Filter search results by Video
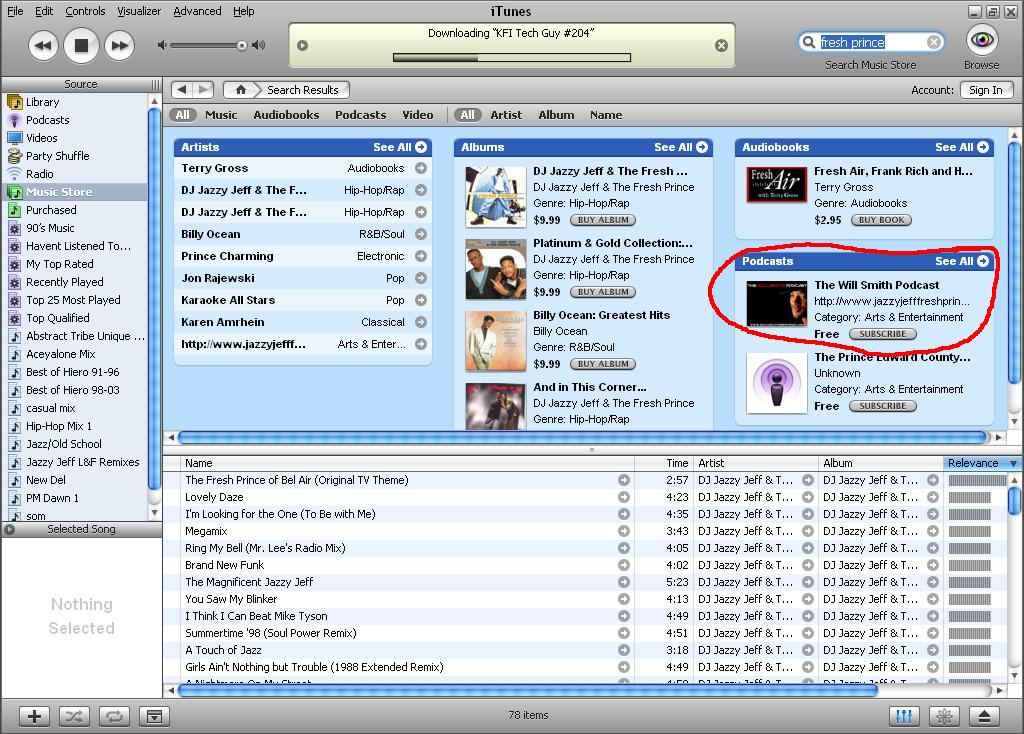Viewport: 1024px width, 734px height. 418,115
